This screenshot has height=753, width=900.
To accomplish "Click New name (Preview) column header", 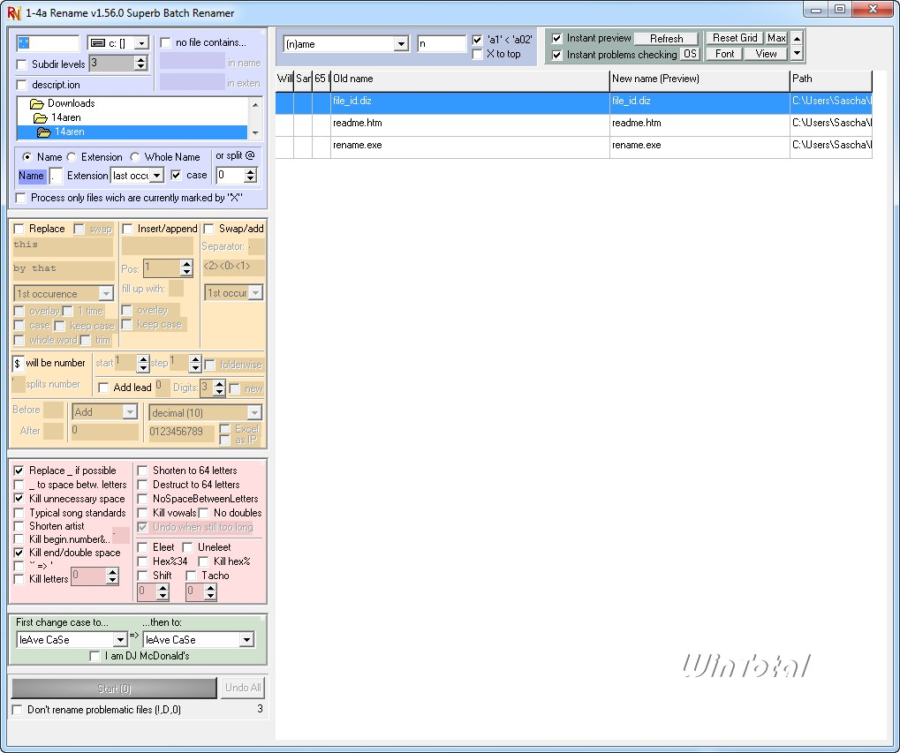I will [x=699, y=79].
